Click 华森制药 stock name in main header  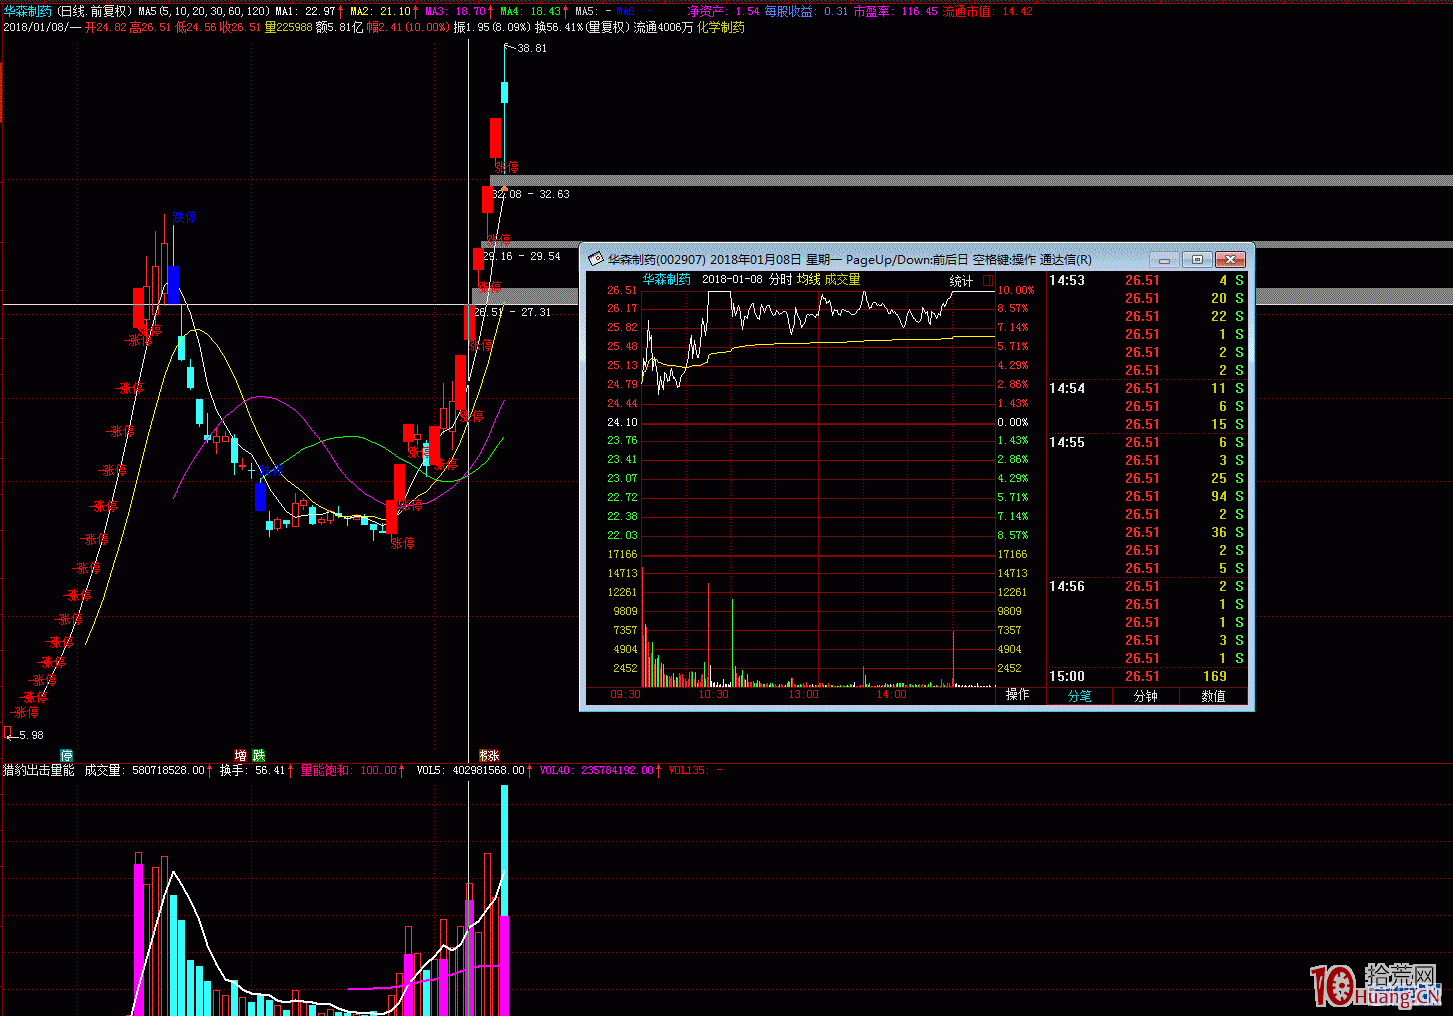point(27,11)
